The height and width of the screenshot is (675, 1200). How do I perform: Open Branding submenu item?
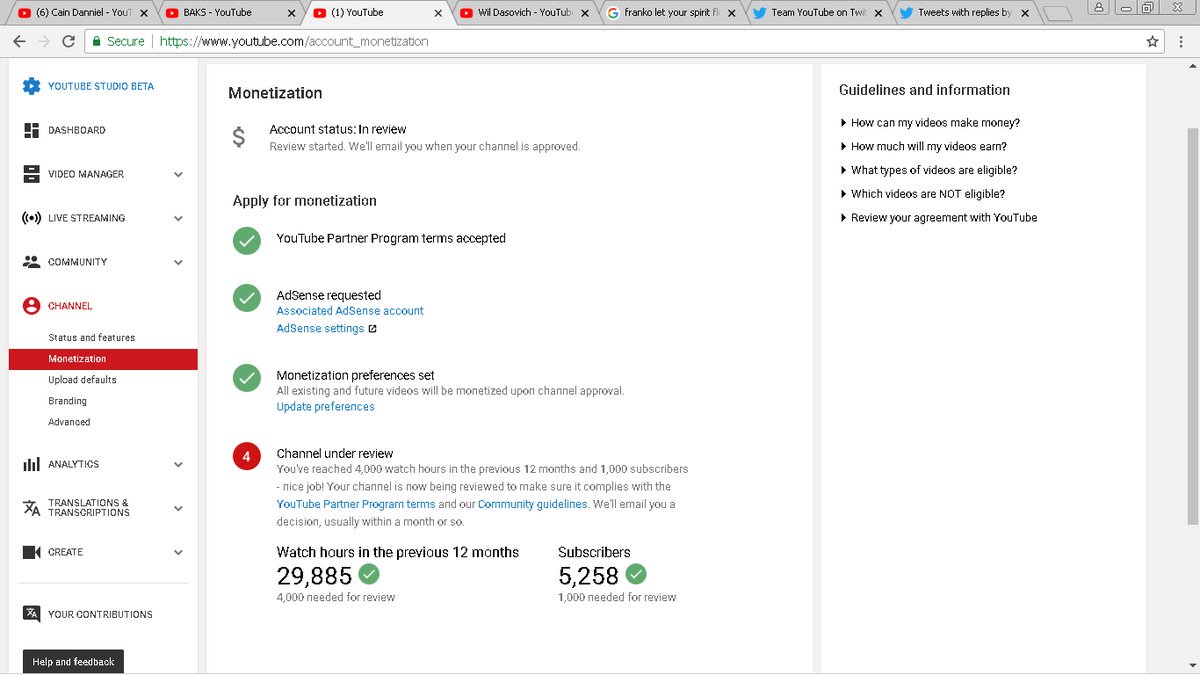pos(67,401)
